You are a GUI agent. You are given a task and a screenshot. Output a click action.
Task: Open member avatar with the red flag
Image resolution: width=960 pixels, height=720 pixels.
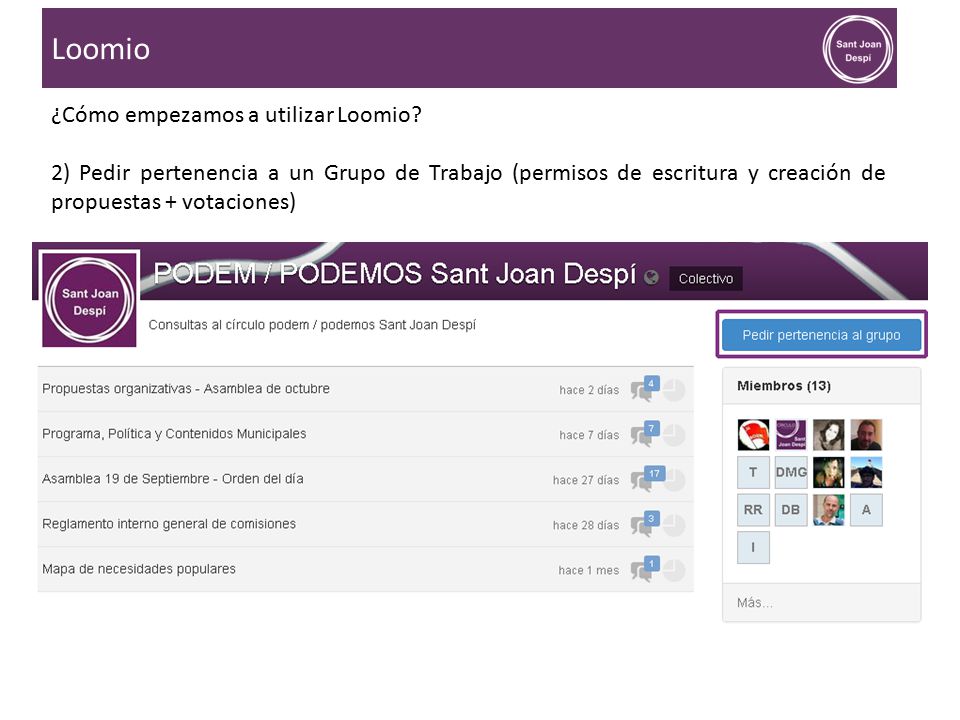click(x=753, y=435)
